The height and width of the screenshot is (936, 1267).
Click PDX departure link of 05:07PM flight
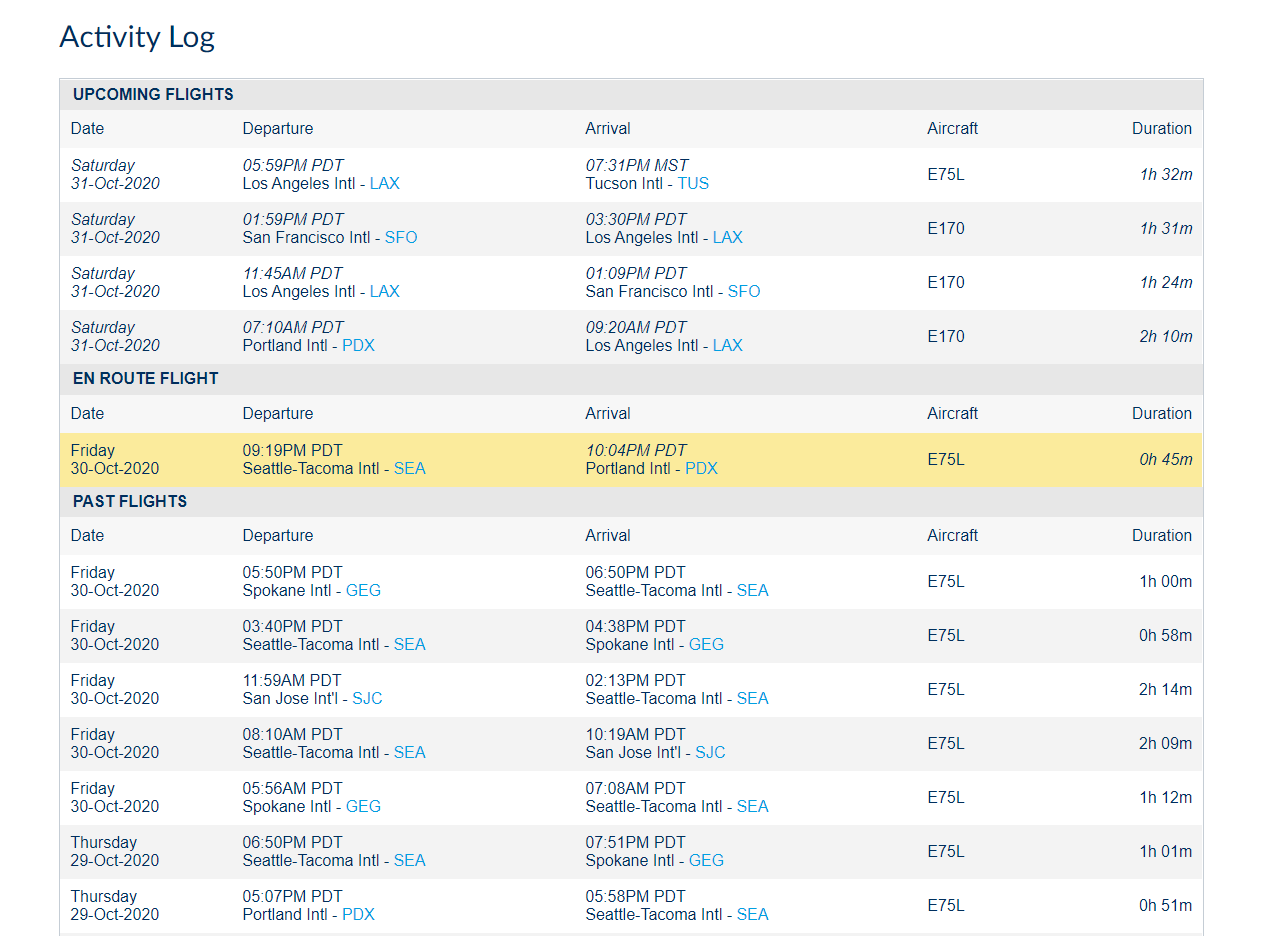(359, 915)
